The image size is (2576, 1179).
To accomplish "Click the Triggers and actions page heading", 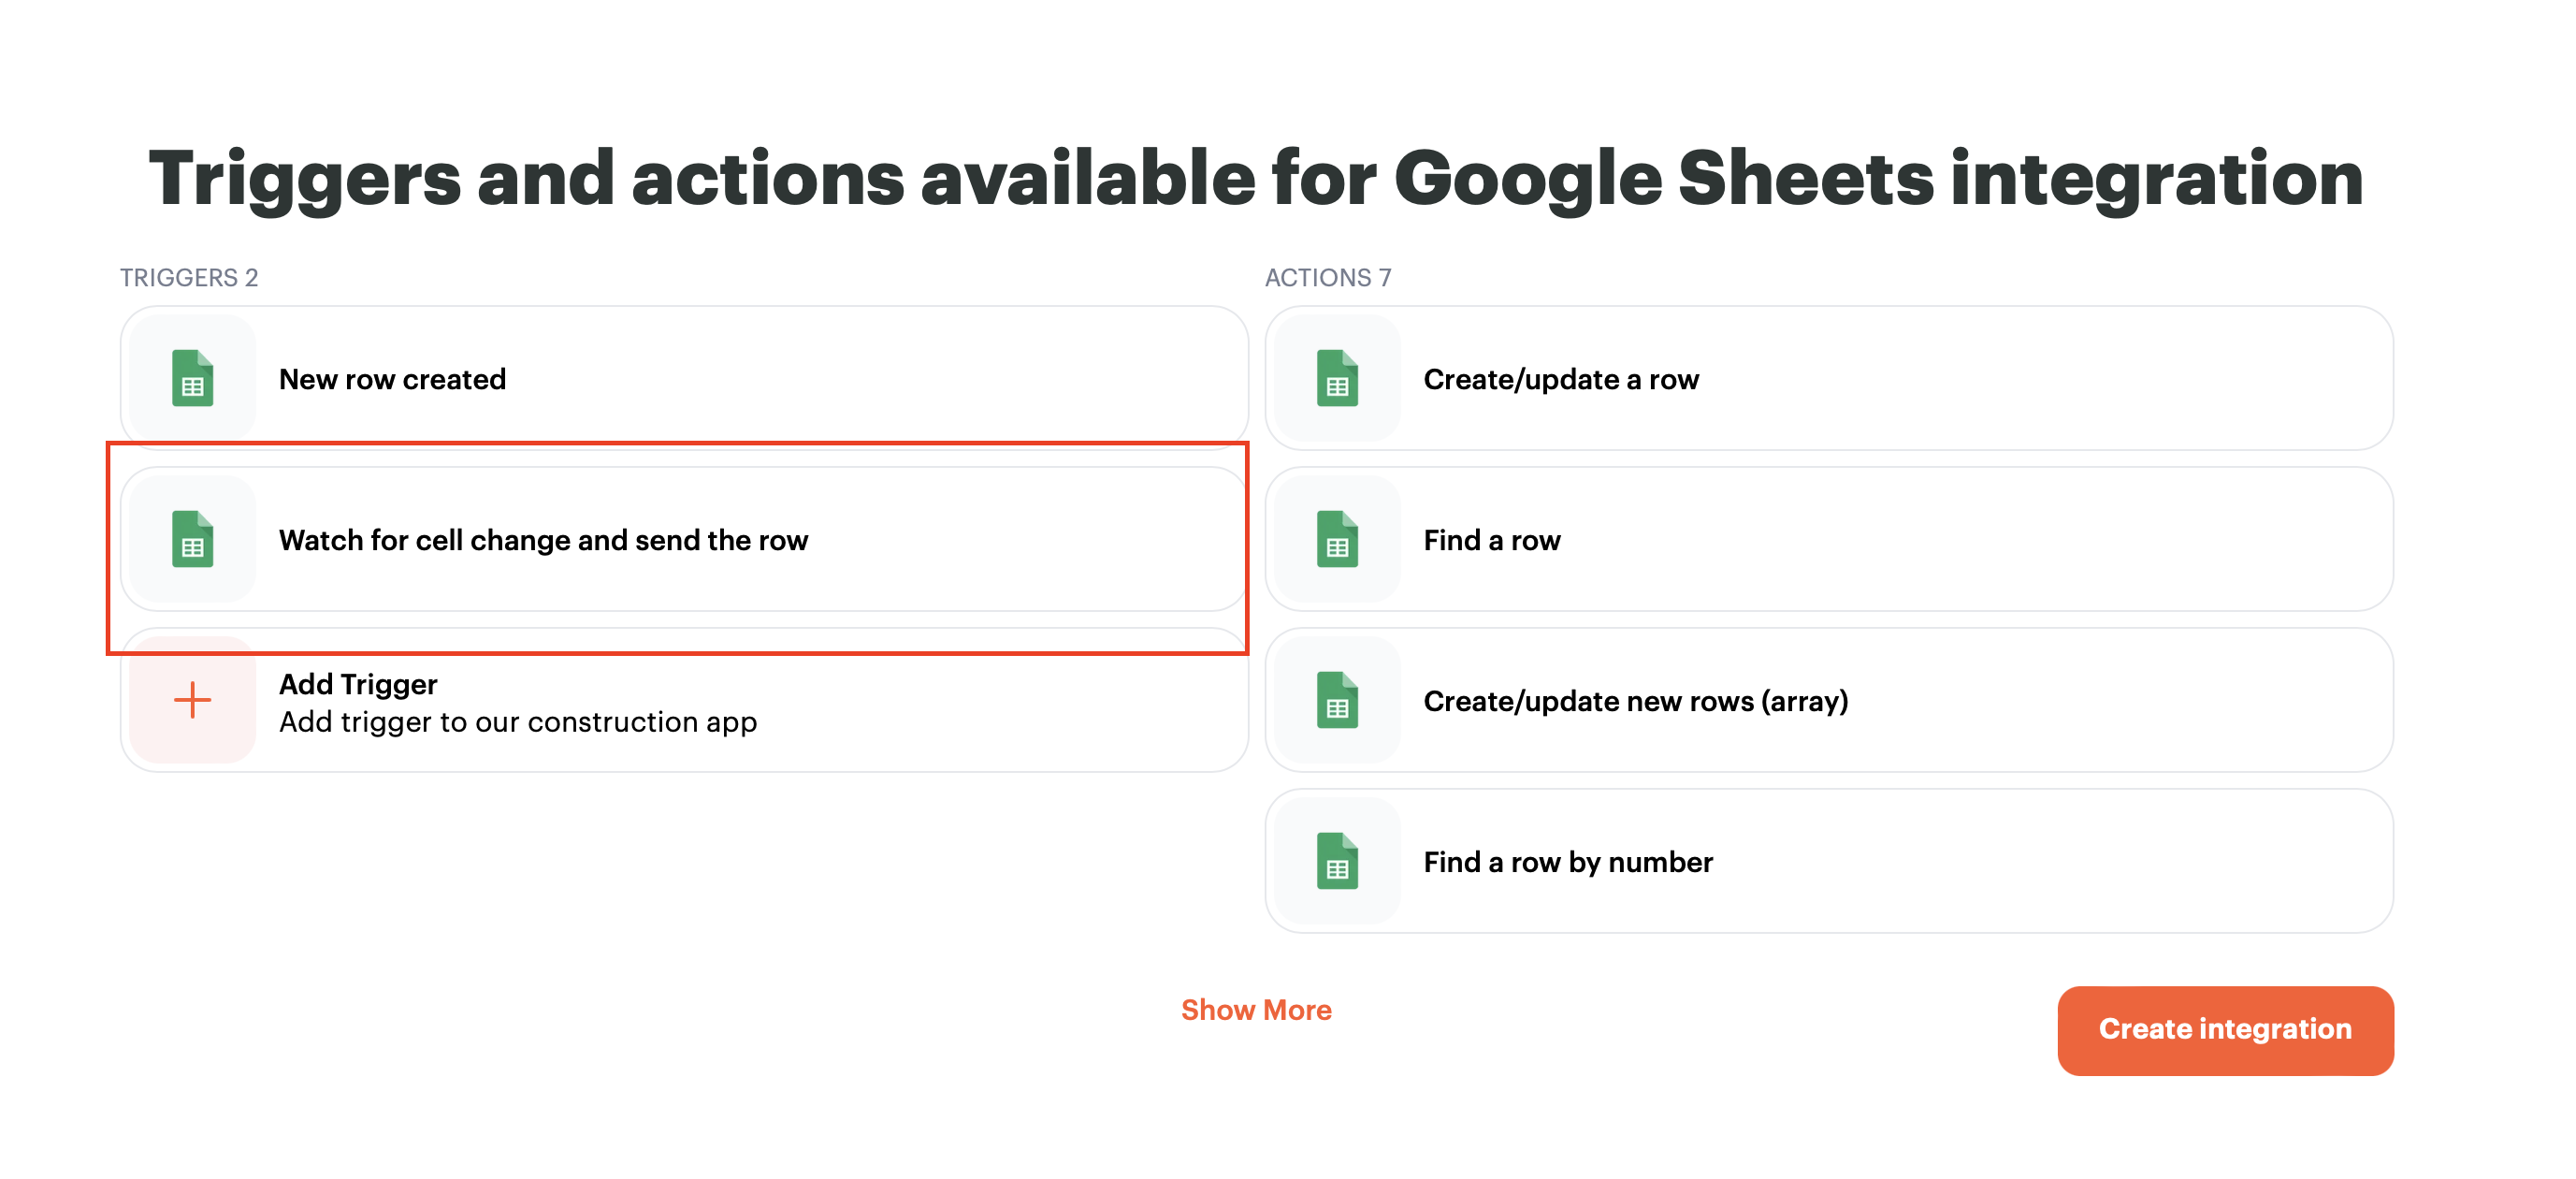I will [1256, 178].
